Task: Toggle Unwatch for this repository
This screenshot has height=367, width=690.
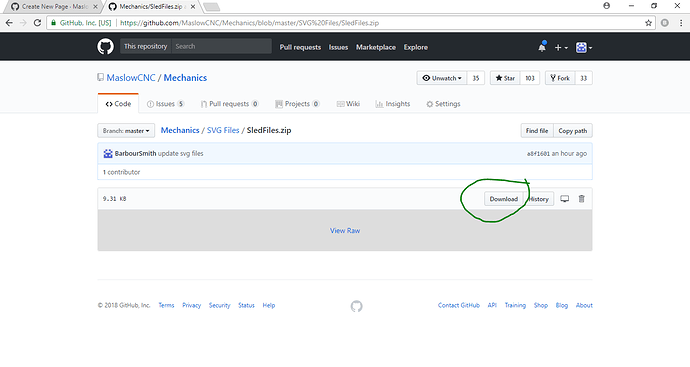Action: point(442,78)
